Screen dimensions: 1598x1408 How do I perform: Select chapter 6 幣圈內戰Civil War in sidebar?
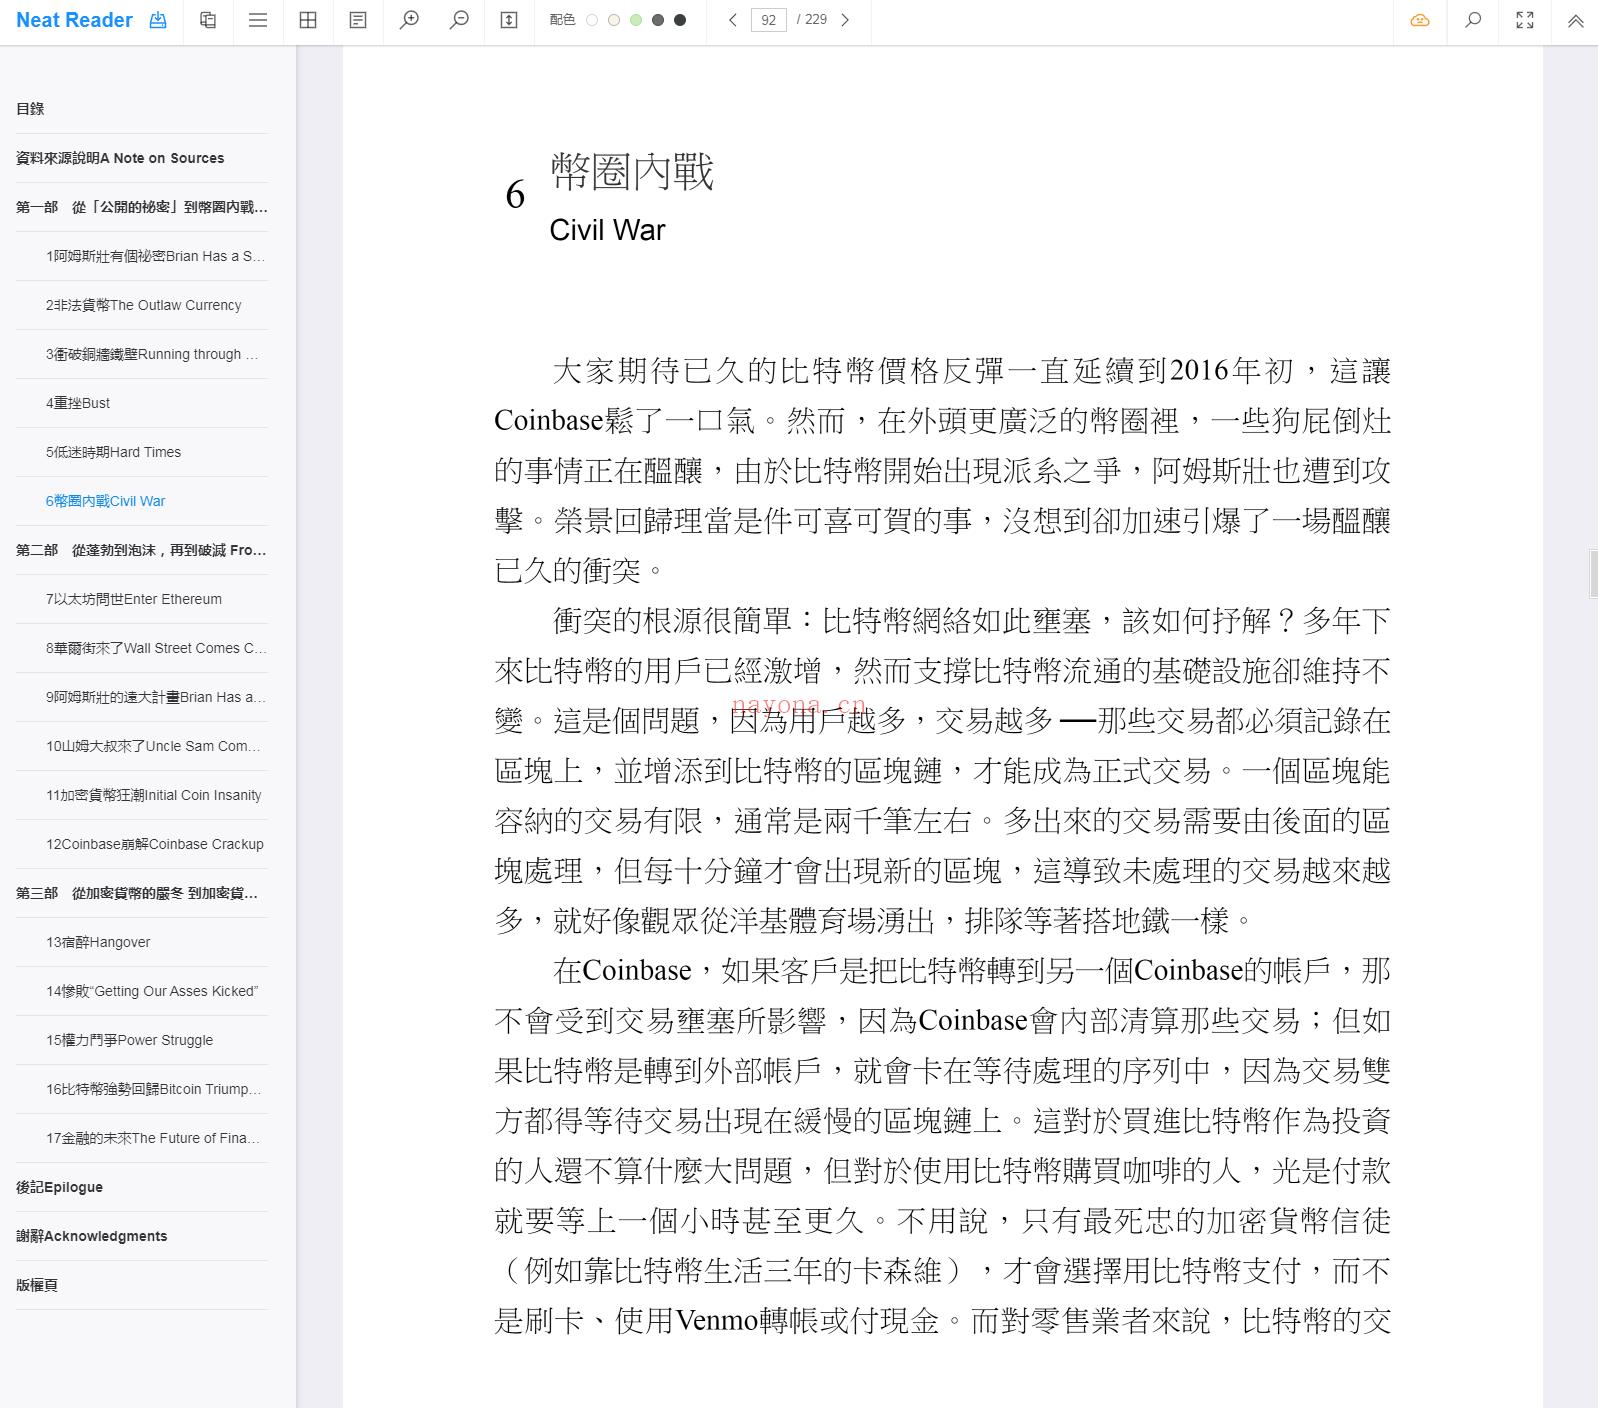pyautogui.click(x=142, y=501)
